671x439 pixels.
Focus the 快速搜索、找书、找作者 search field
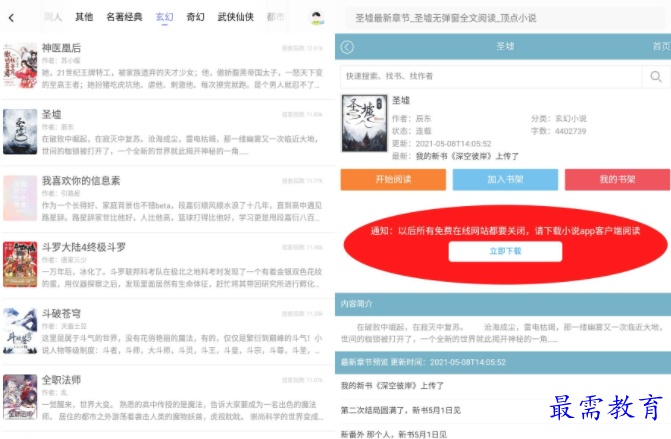click(x=491, y=77)
